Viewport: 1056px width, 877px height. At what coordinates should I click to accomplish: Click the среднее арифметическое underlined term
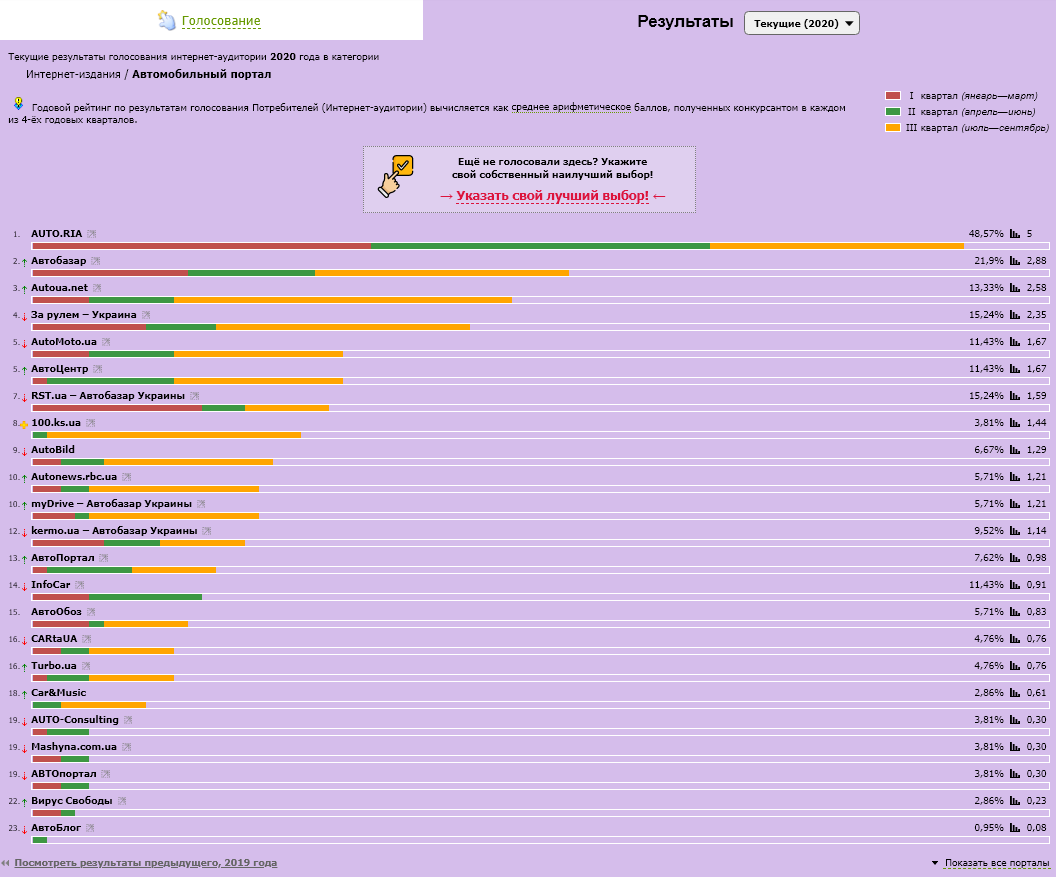click(571, 108)
